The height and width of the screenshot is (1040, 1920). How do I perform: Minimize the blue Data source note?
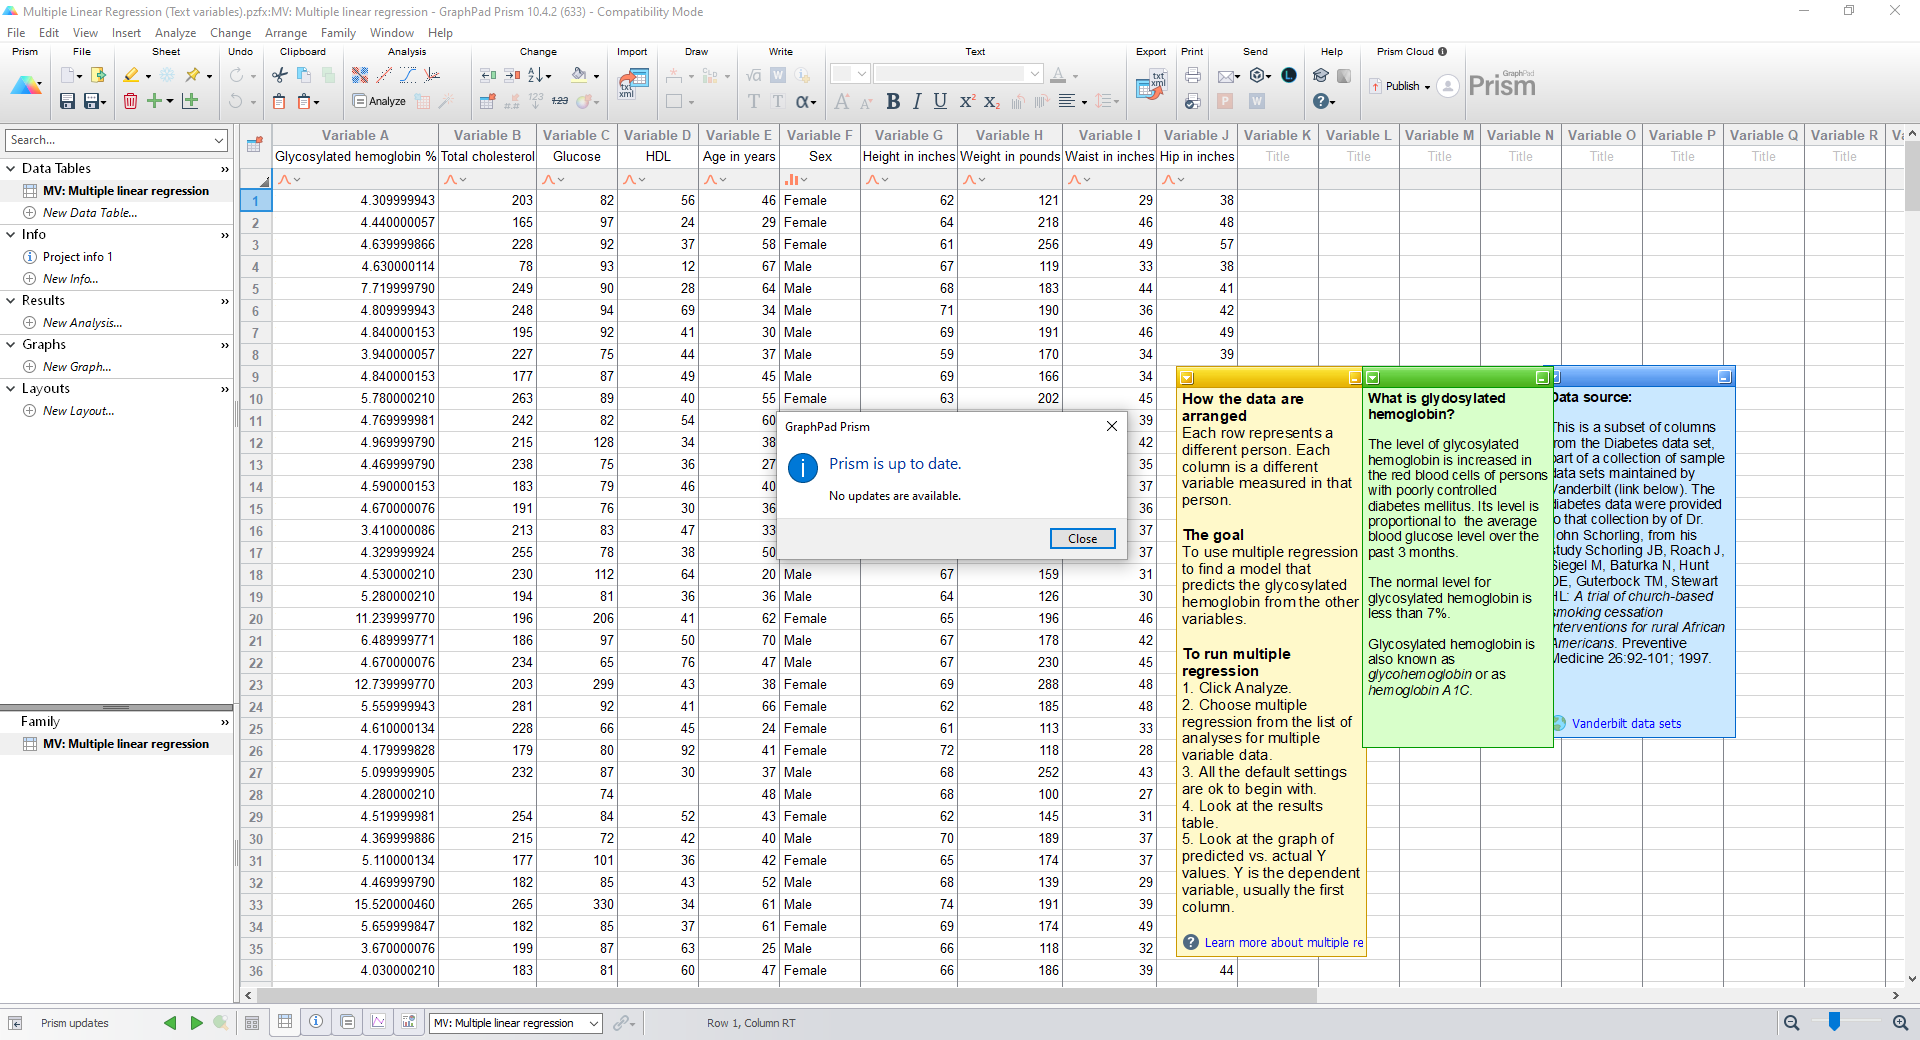(x=1724, y=377)
